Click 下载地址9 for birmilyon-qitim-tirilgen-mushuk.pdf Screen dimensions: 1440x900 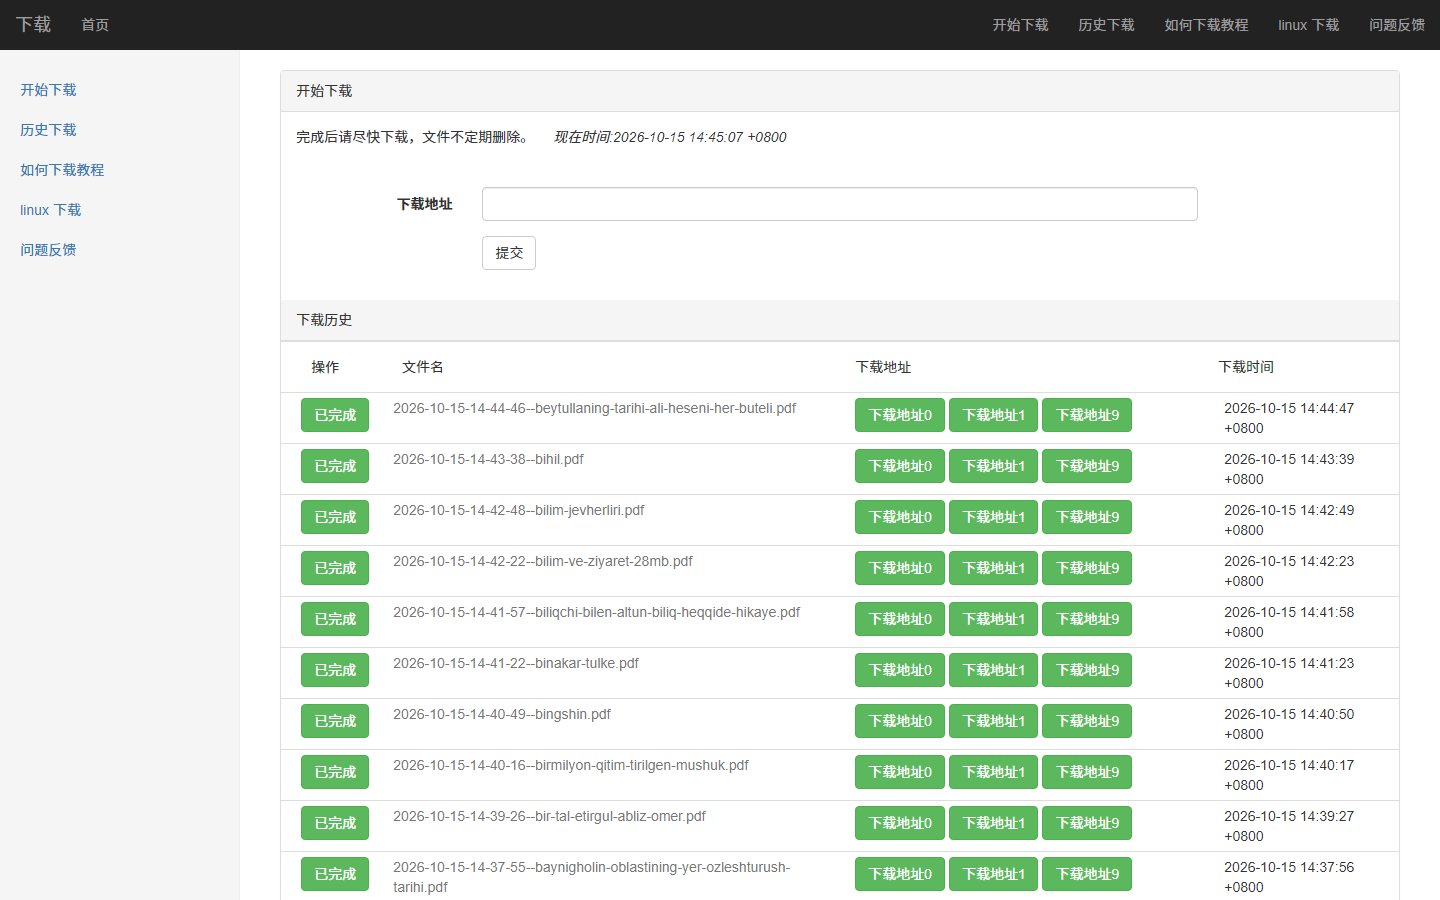[x=1087, y=772]
